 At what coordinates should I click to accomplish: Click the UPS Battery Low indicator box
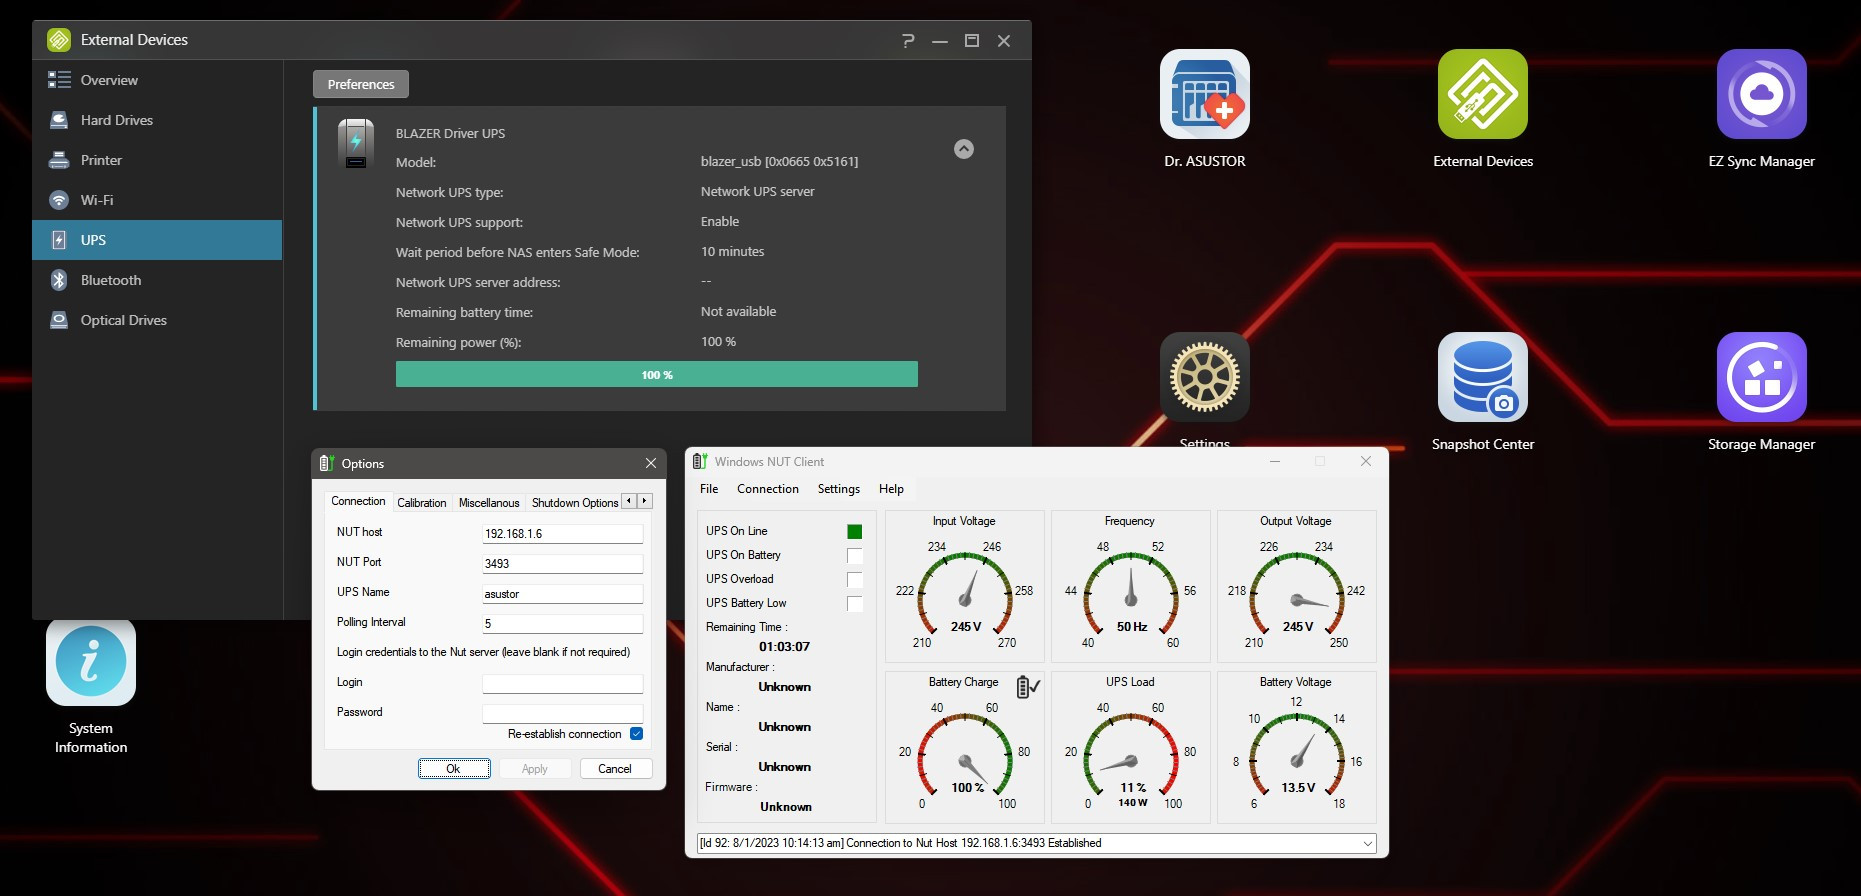(855, 604)
